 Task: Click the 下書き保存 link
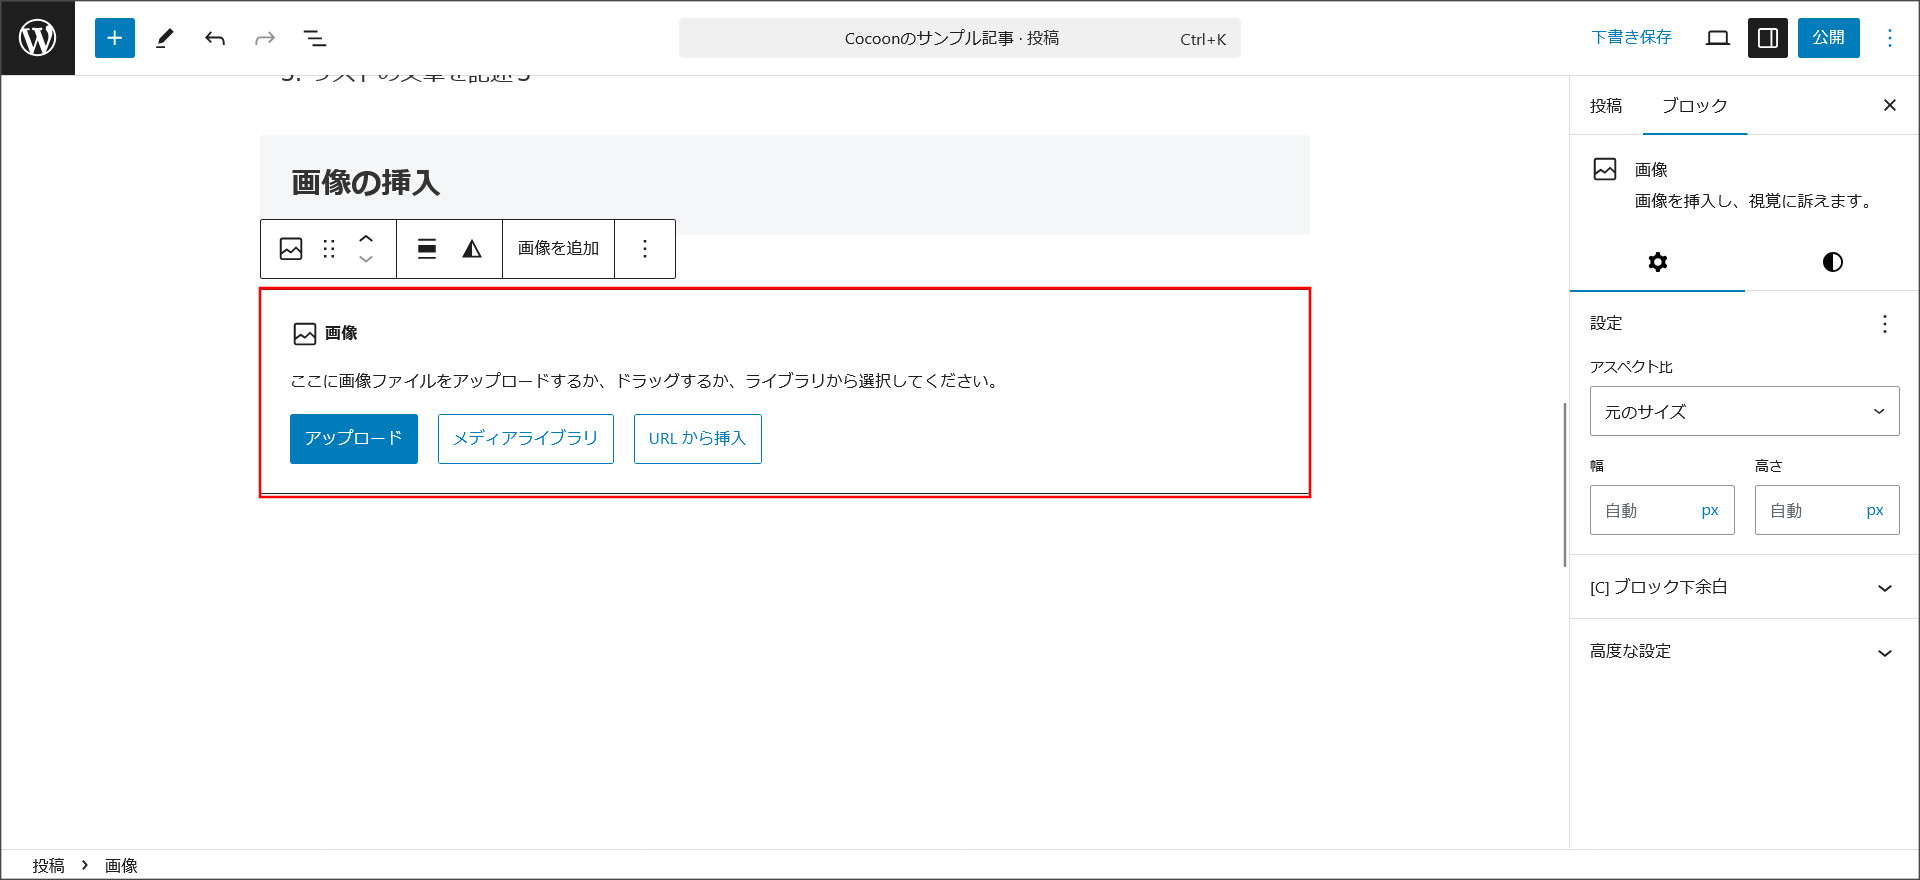point(1631,38)
